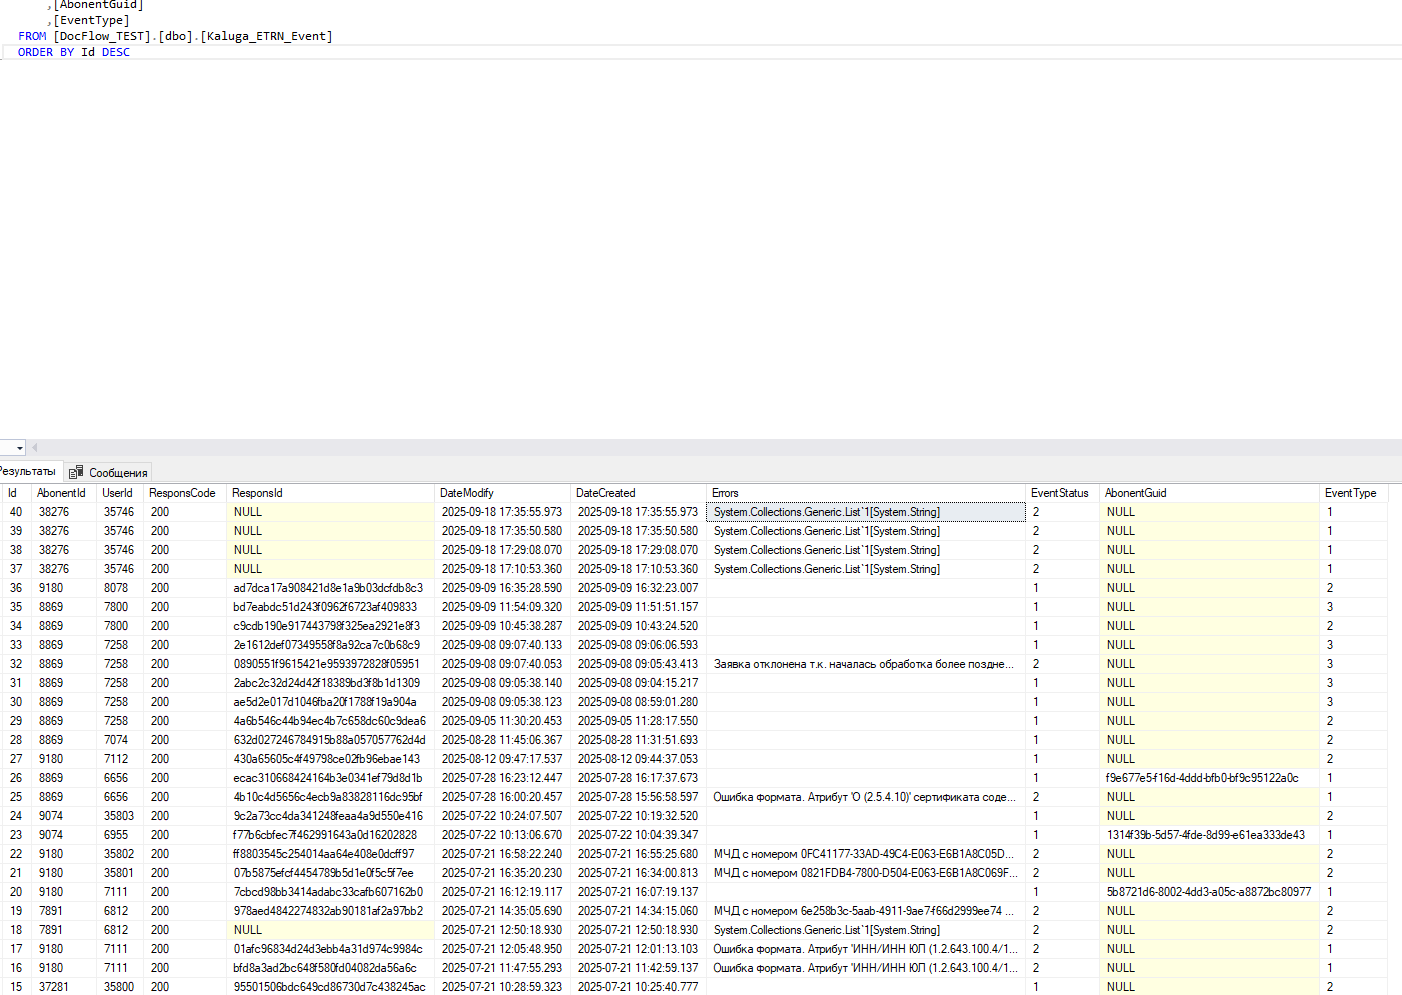Select the row header for Id 36
The height and width of the screenshot is (995, 1402).
[16, 588]
